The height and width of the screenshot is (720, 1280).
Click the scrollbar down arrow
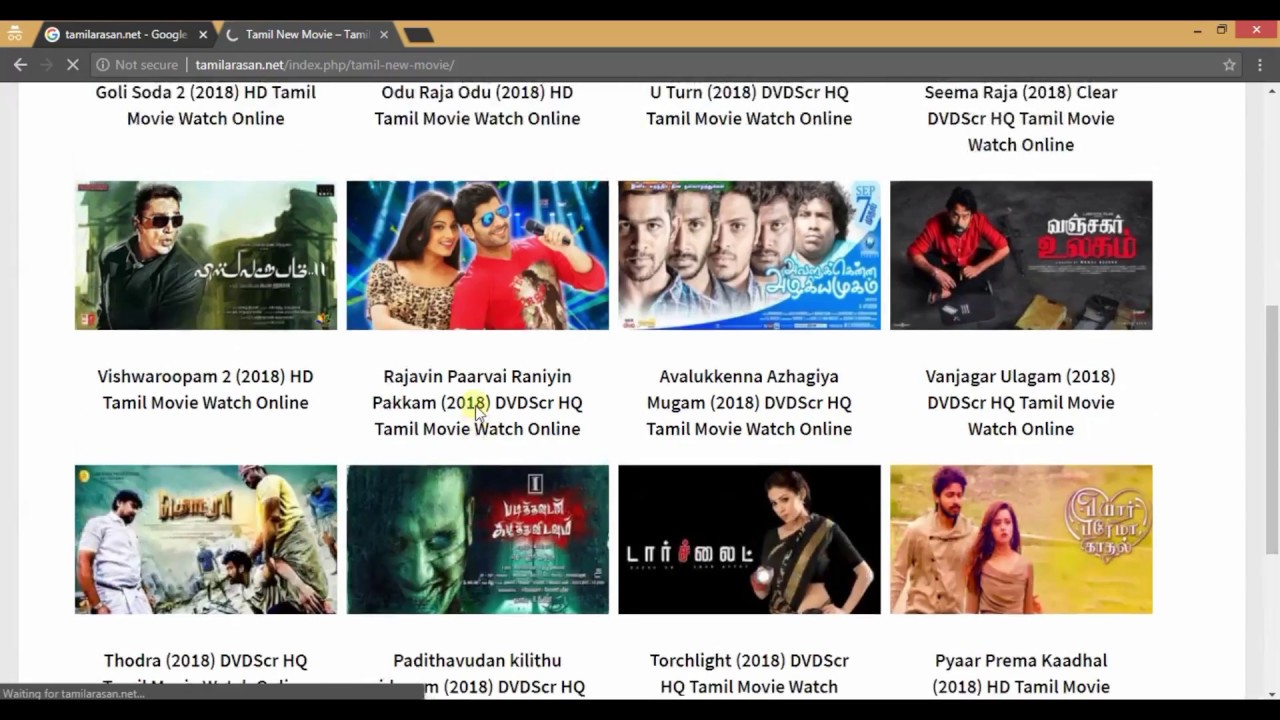point(1271,692)
